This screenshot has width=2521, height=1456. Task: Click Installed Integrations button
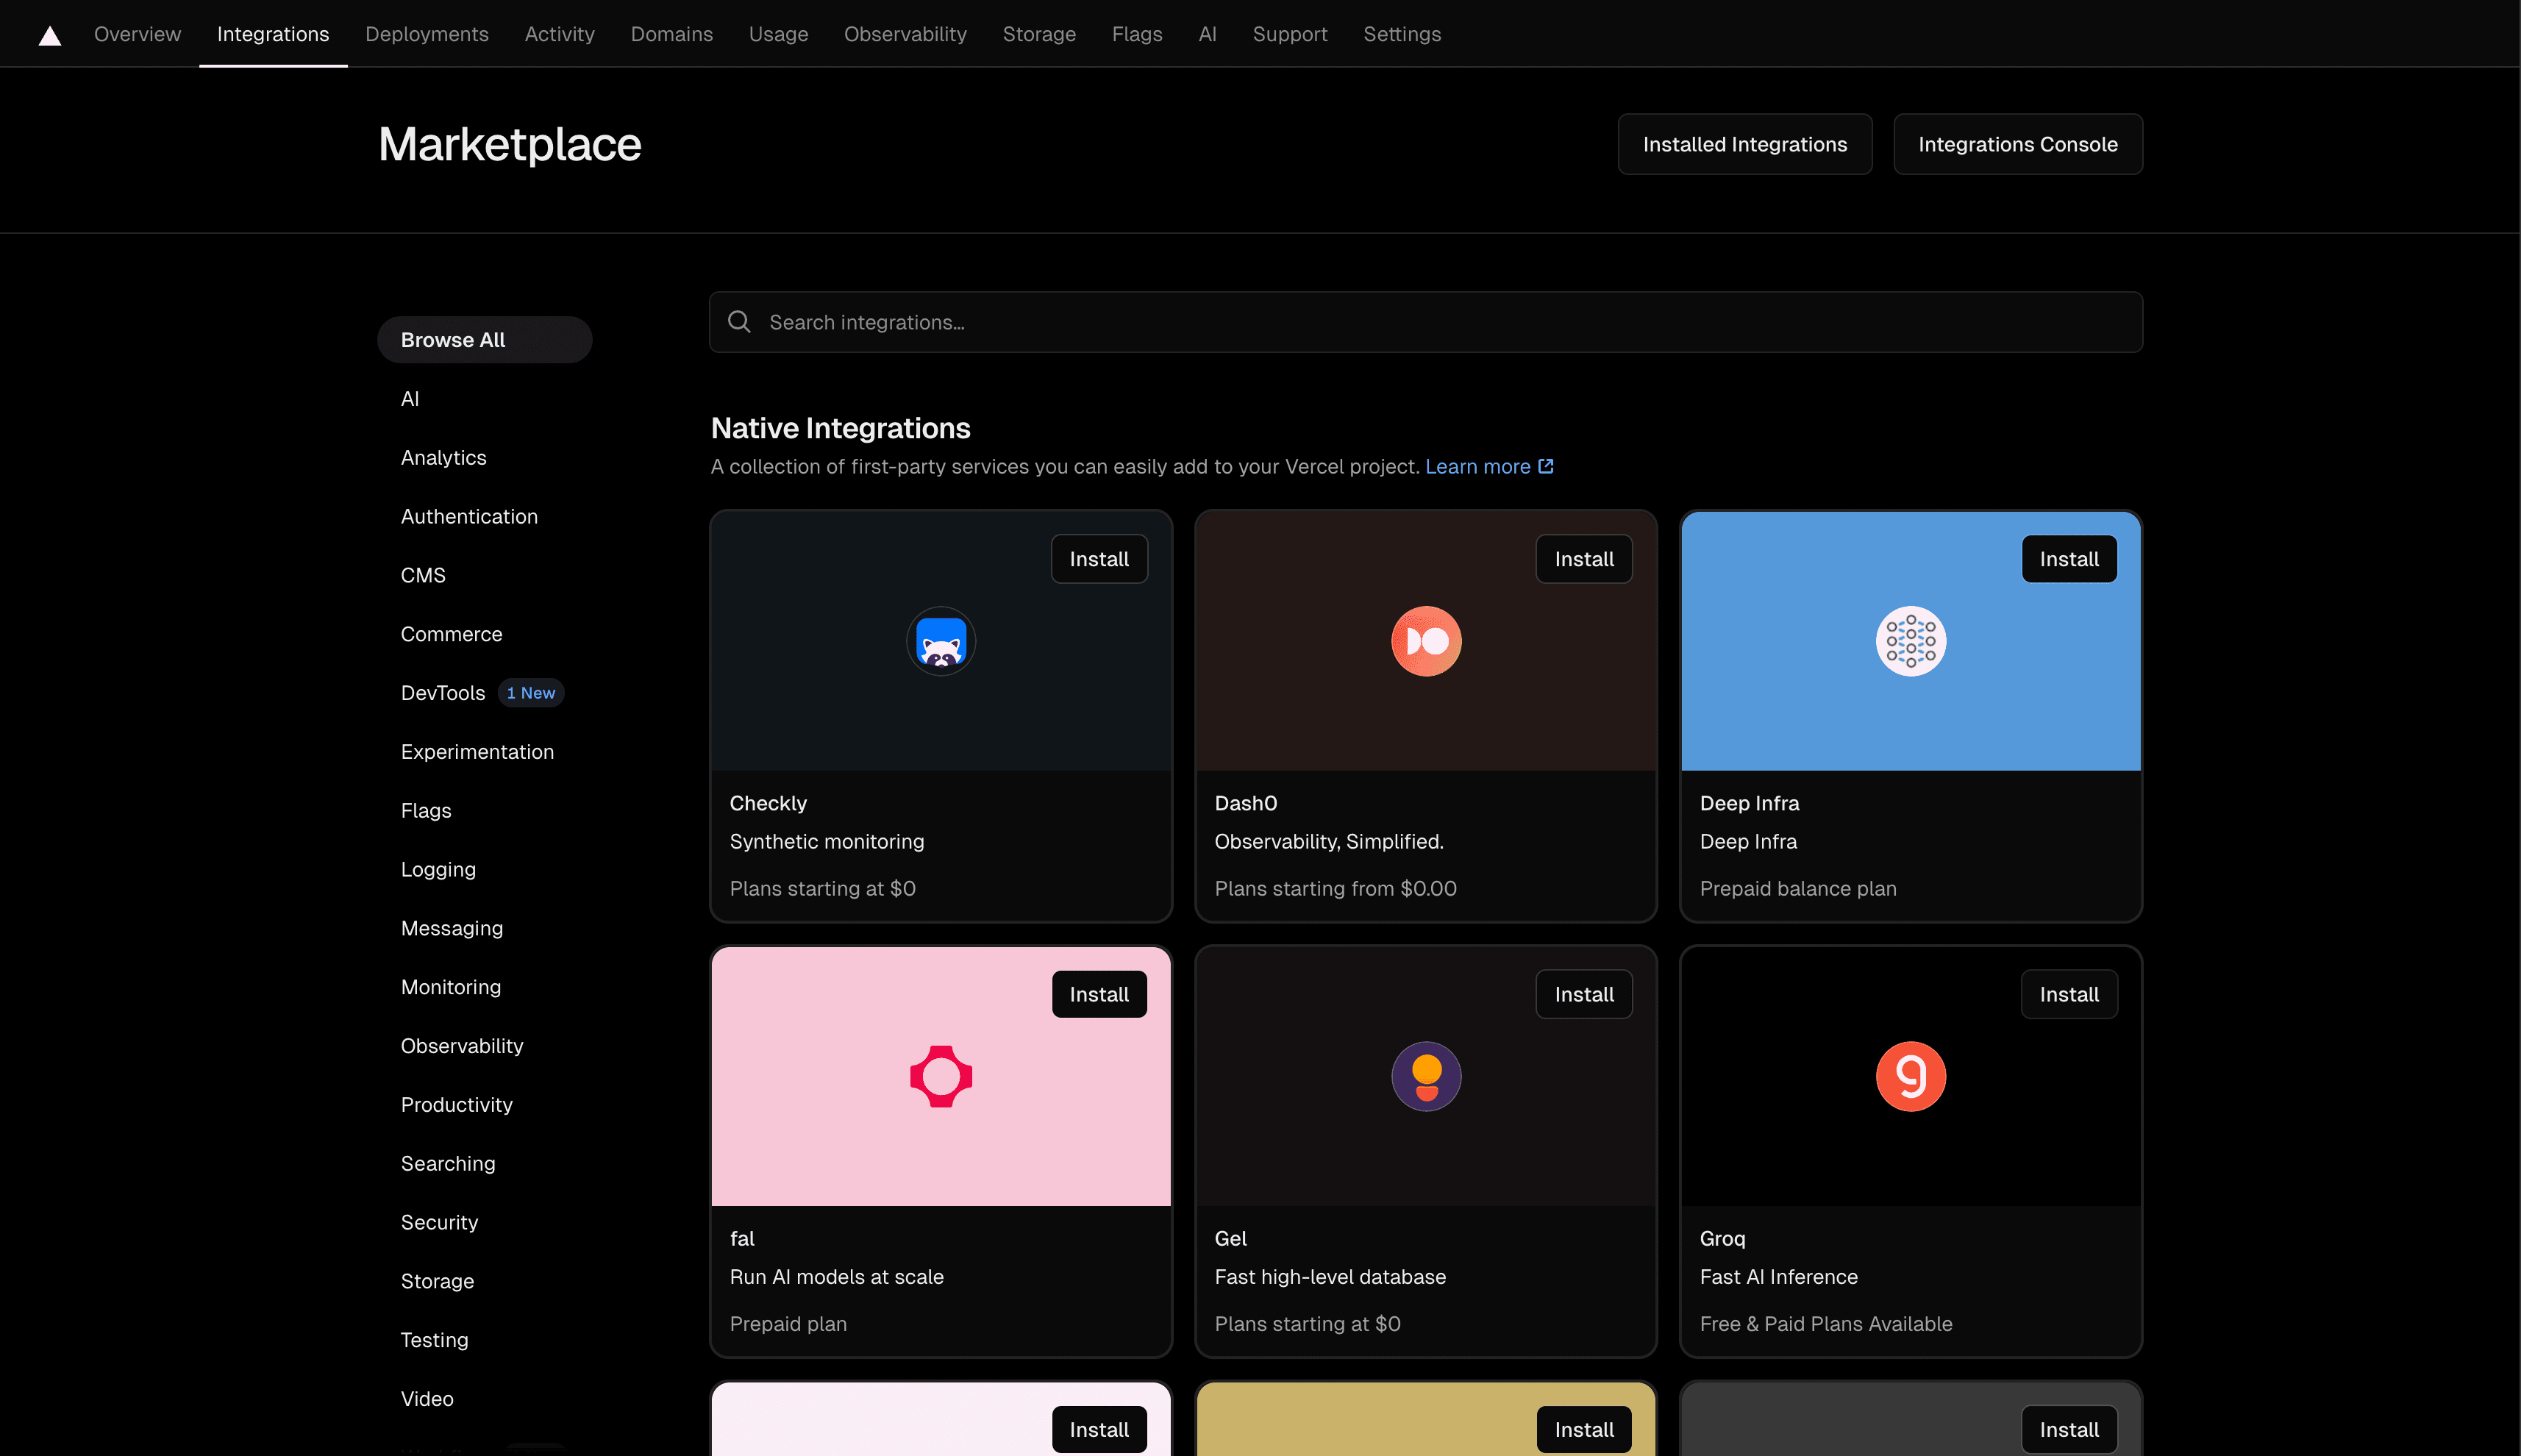1744,144
